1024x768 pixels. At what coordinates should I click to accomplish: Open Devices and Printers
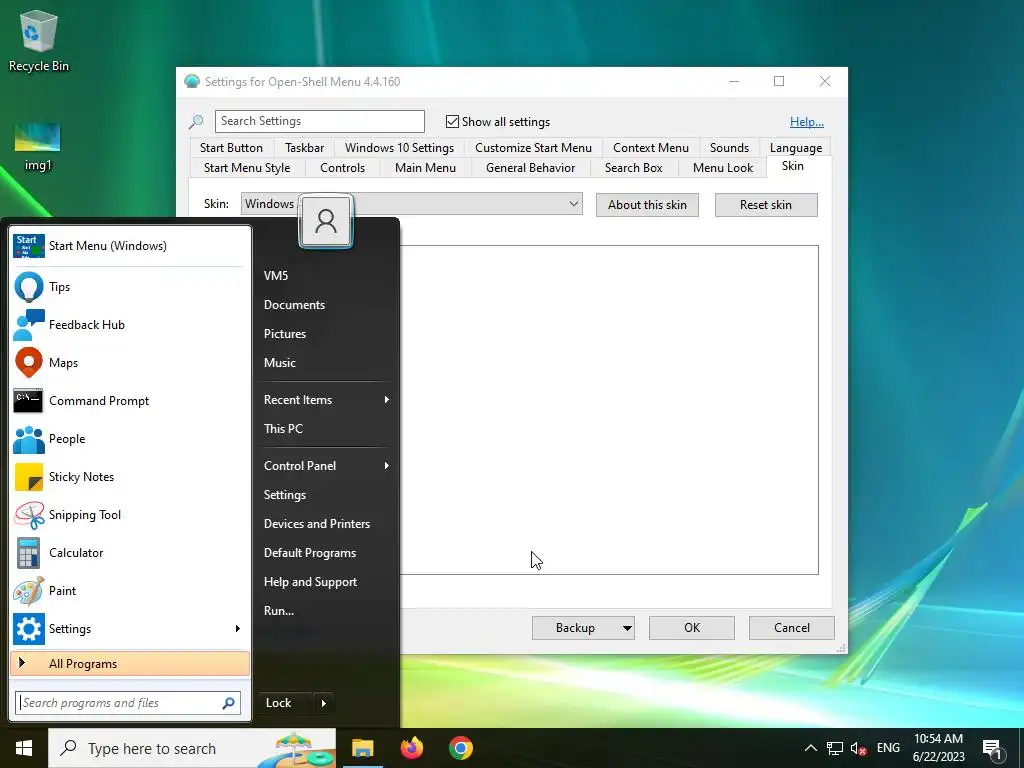point(327,524)
